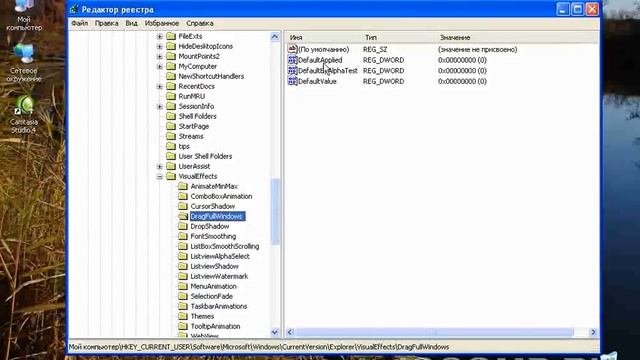Click the AnimateMinMax folder icon
Viewport: 640px width, 360px height.
pyautogui.click(x=183, y=186)
